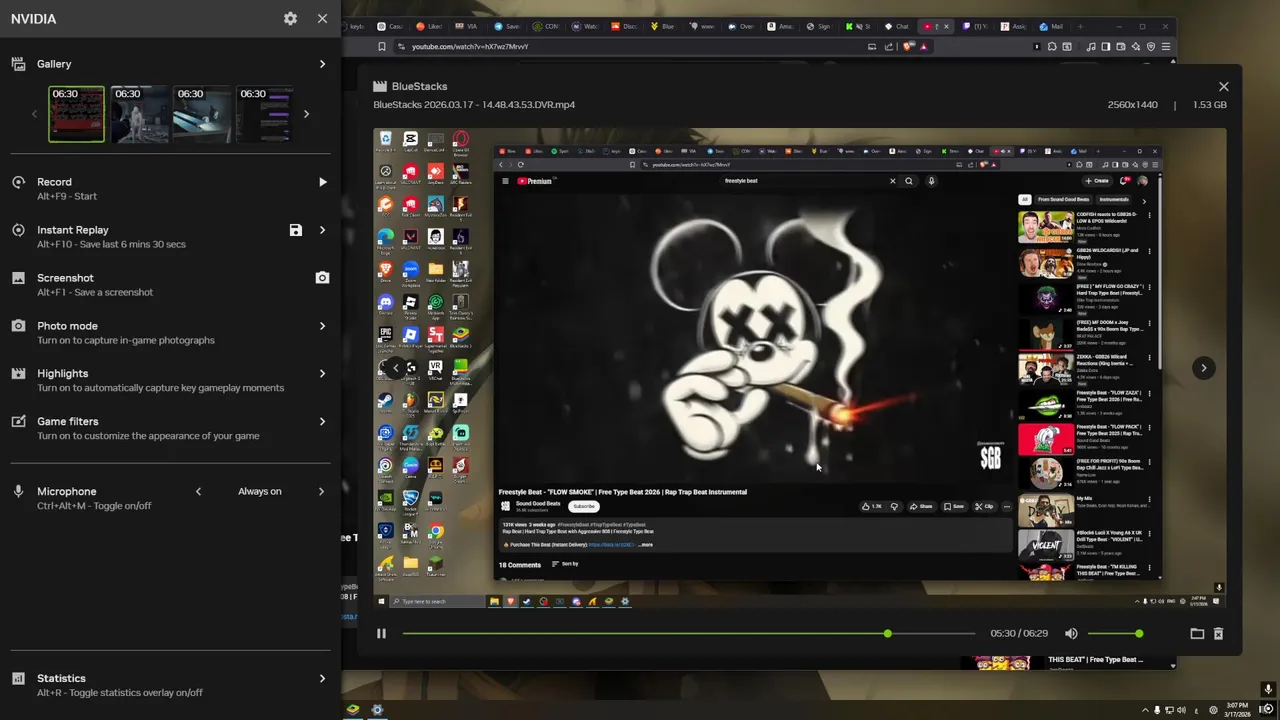Close the NVIDIA overlay panel
The height and width of the screenshot is (720, 1280).
[322, 18]
